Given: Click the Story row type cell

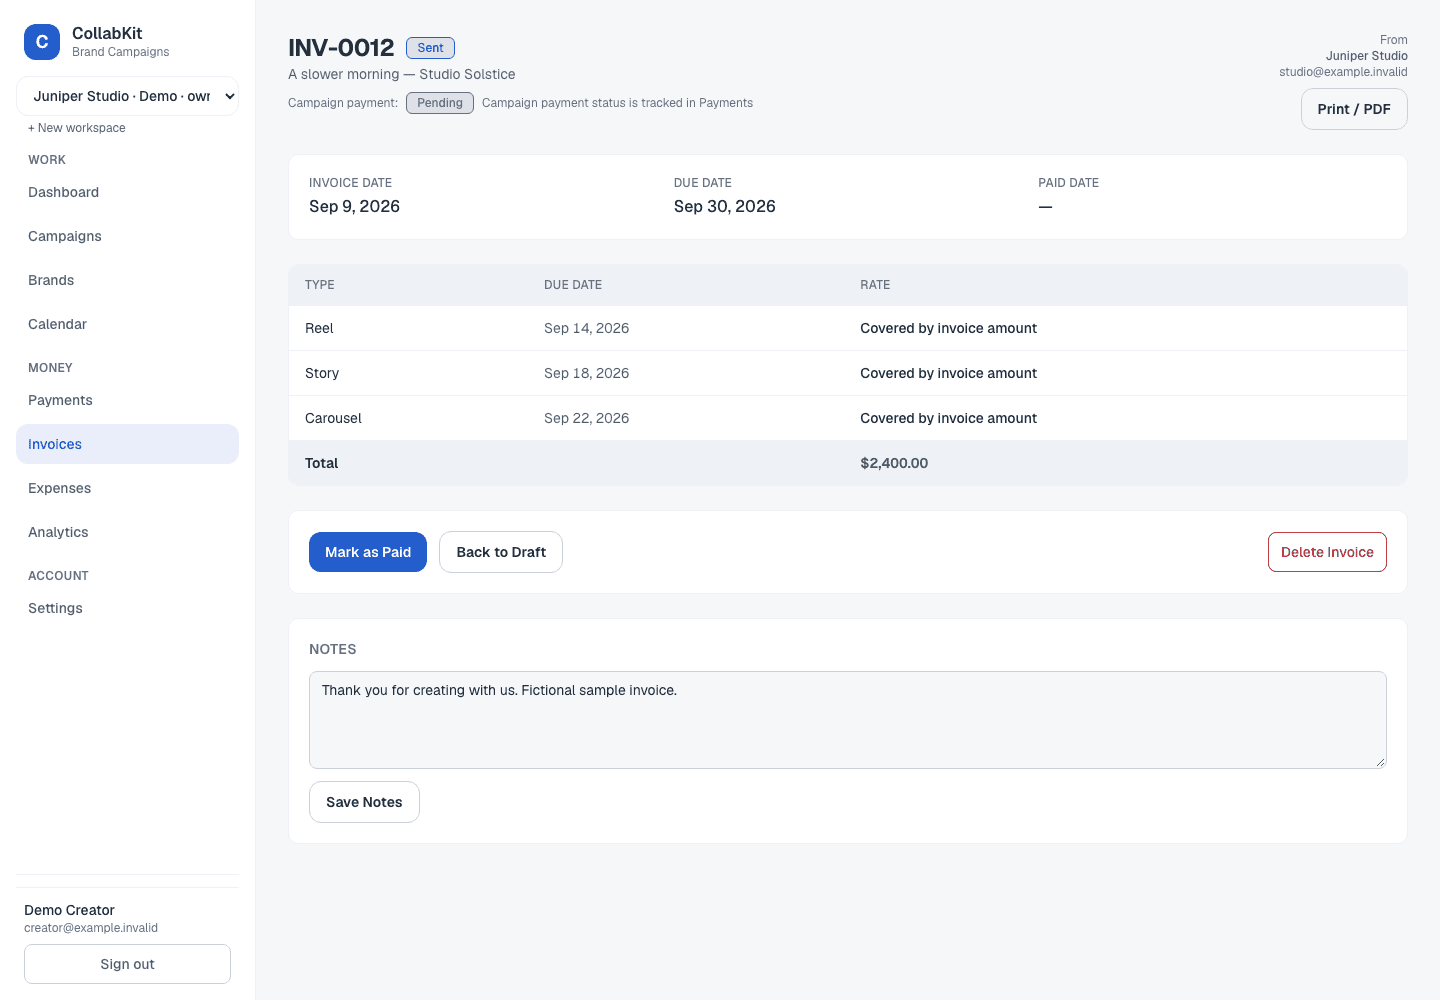Looking at the screenshot, I should pos(322,373).
